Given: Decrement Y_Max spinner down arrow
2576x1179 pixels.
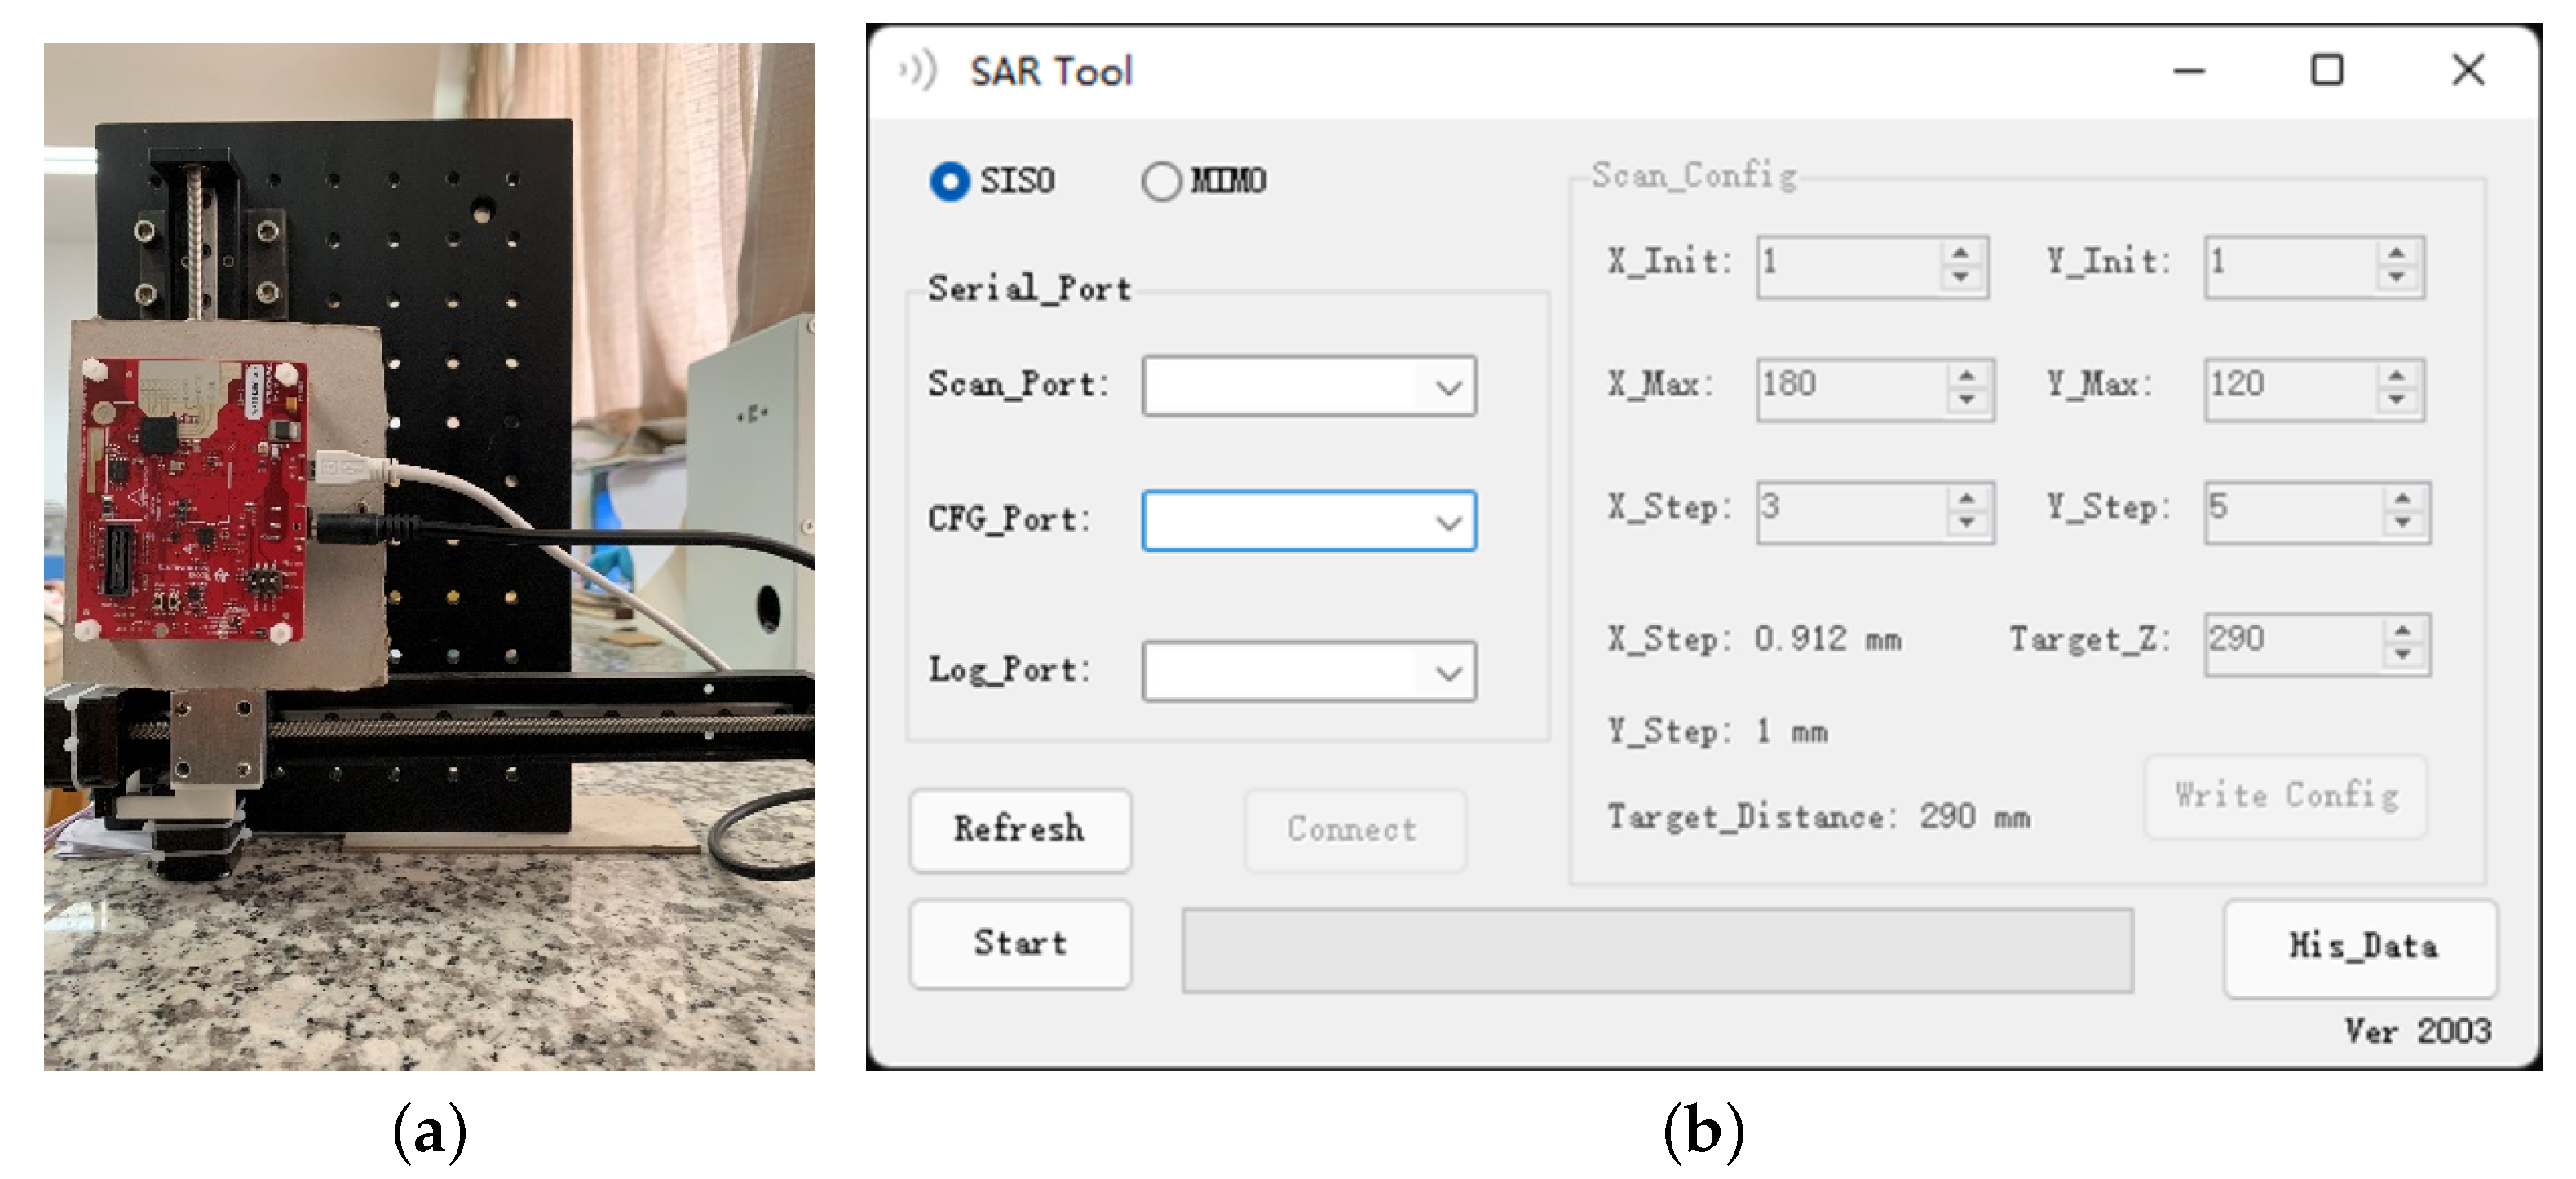Looking at the screenshot, I should (2396, 400).
